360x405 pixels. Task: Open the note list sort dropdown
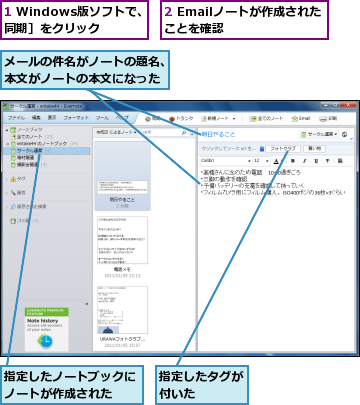pyautogui.click(x=116, y=132)
